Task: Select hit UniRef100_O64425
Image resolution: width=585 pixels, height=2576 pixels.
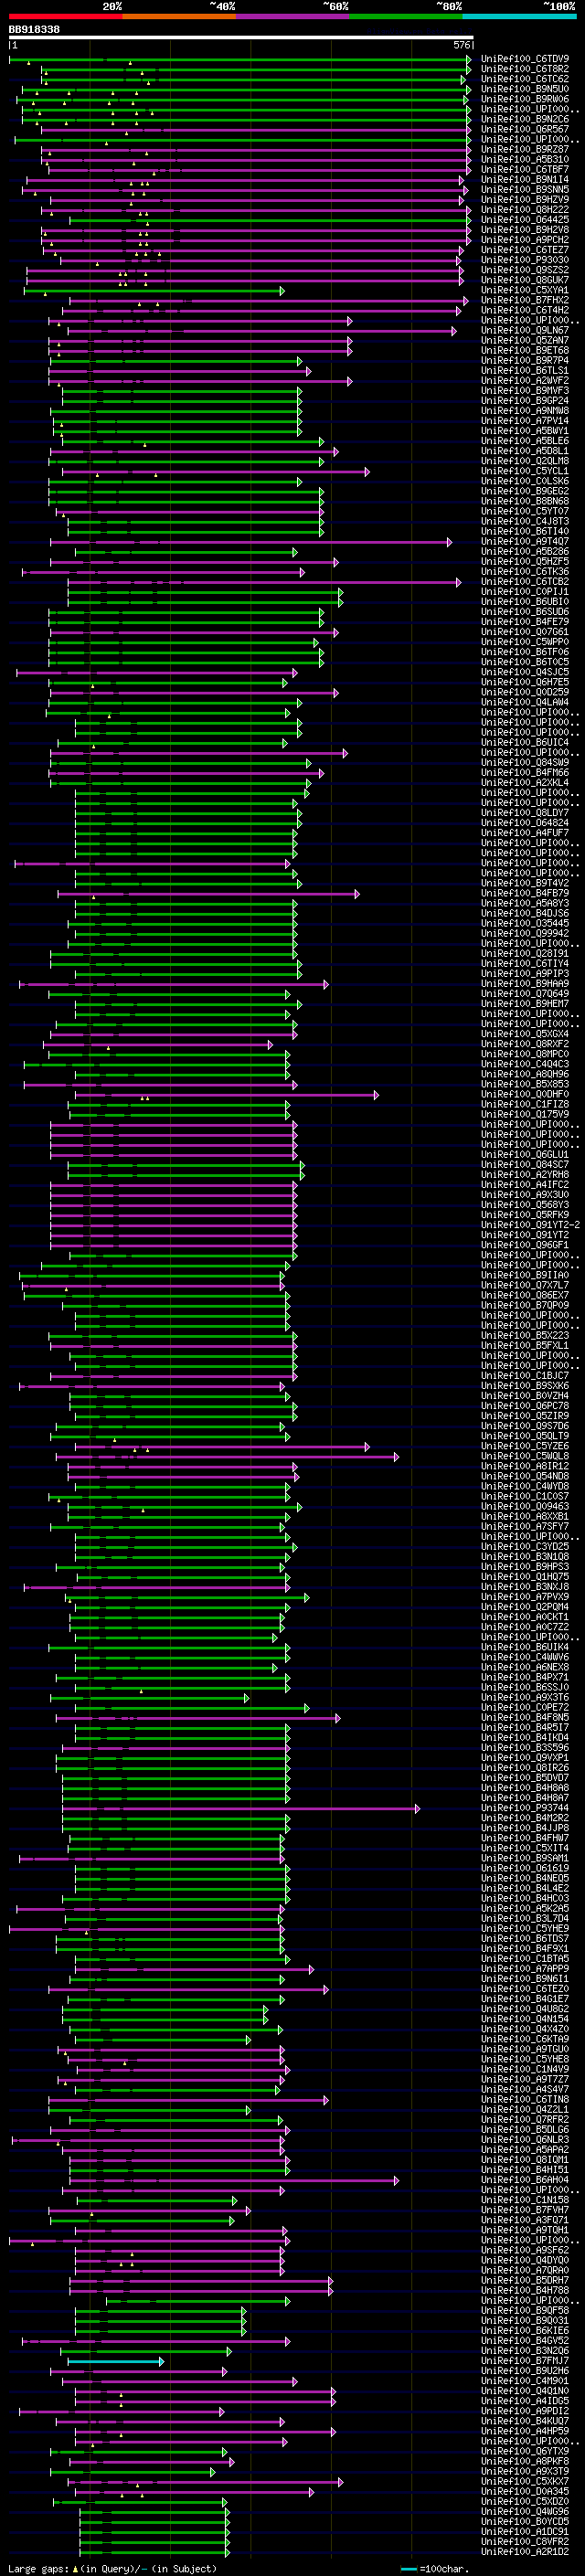Action: pyautogui.click(x=525, y=220)
